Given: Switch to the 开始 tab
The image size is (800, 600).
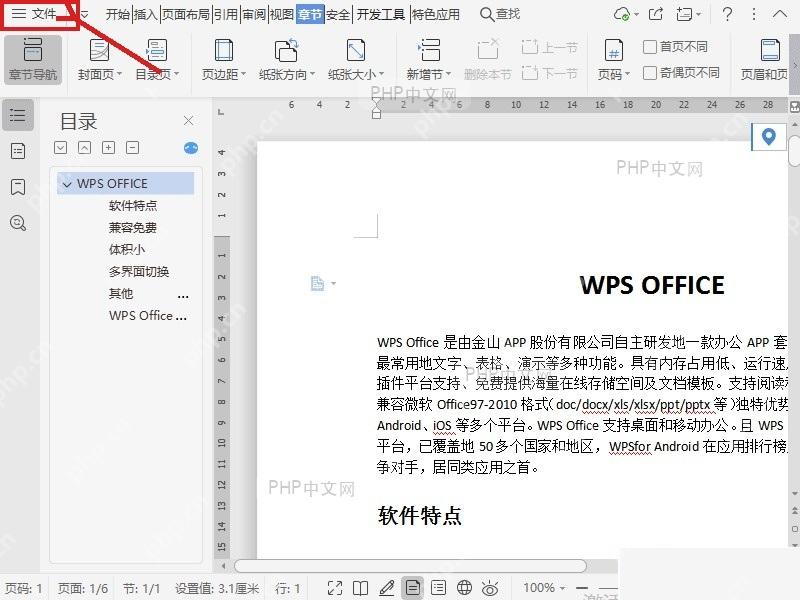Looking at the screenshot, I should point(118,14).
